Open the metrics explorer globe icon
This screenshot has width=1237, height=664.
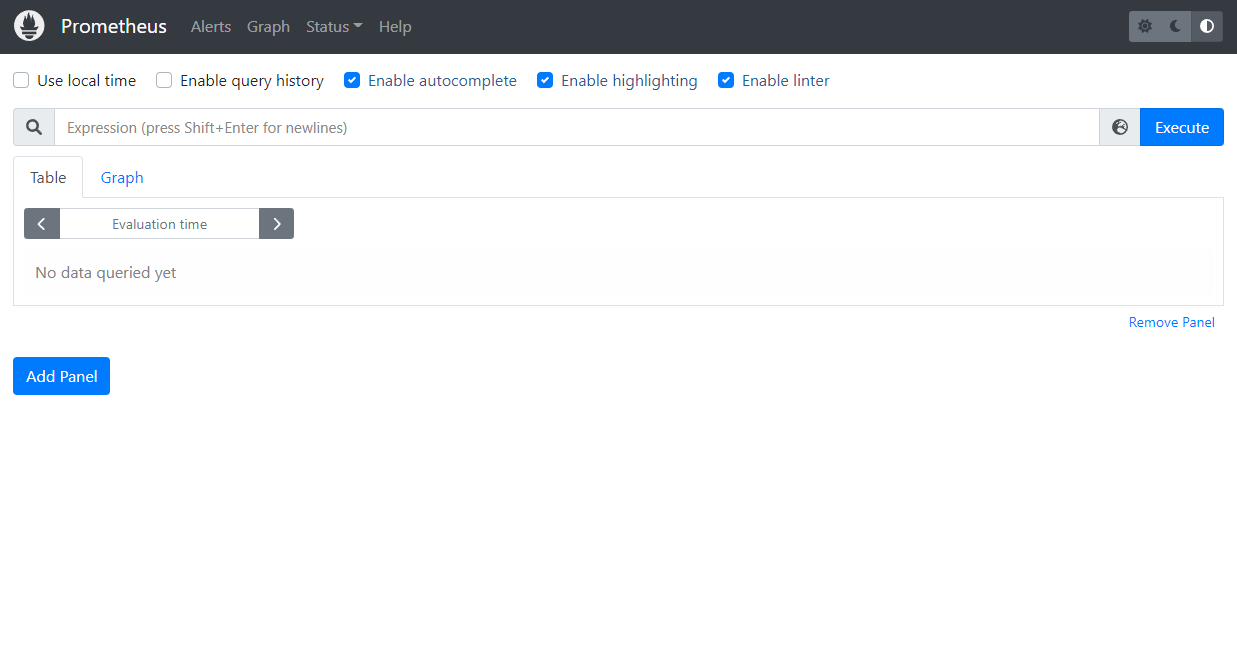[1120, 127]
